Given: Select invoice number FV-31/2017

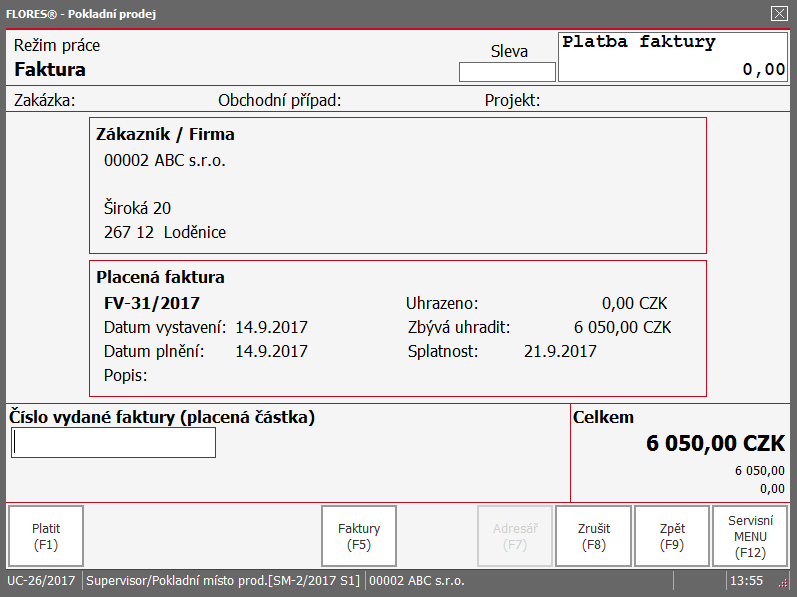Looking at the screenshot, I should tap(151, 303).
